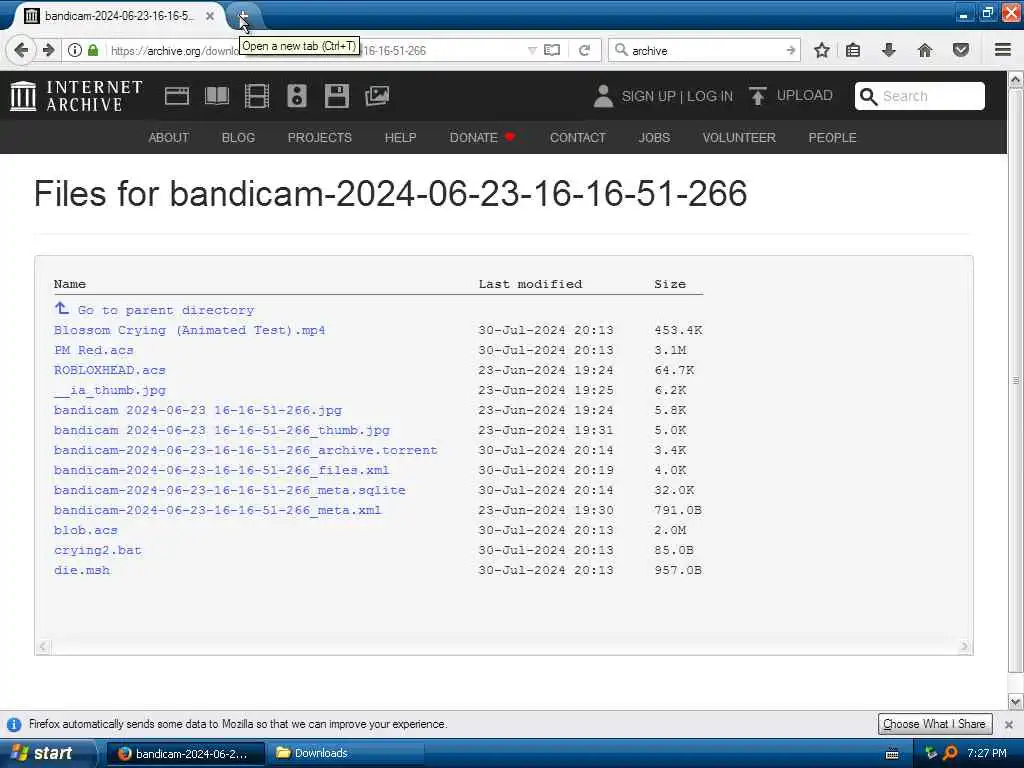Download the _archive.torrent file
Image resolution: width=1024 pixels, height=768 pixels.
click(246, 450)
